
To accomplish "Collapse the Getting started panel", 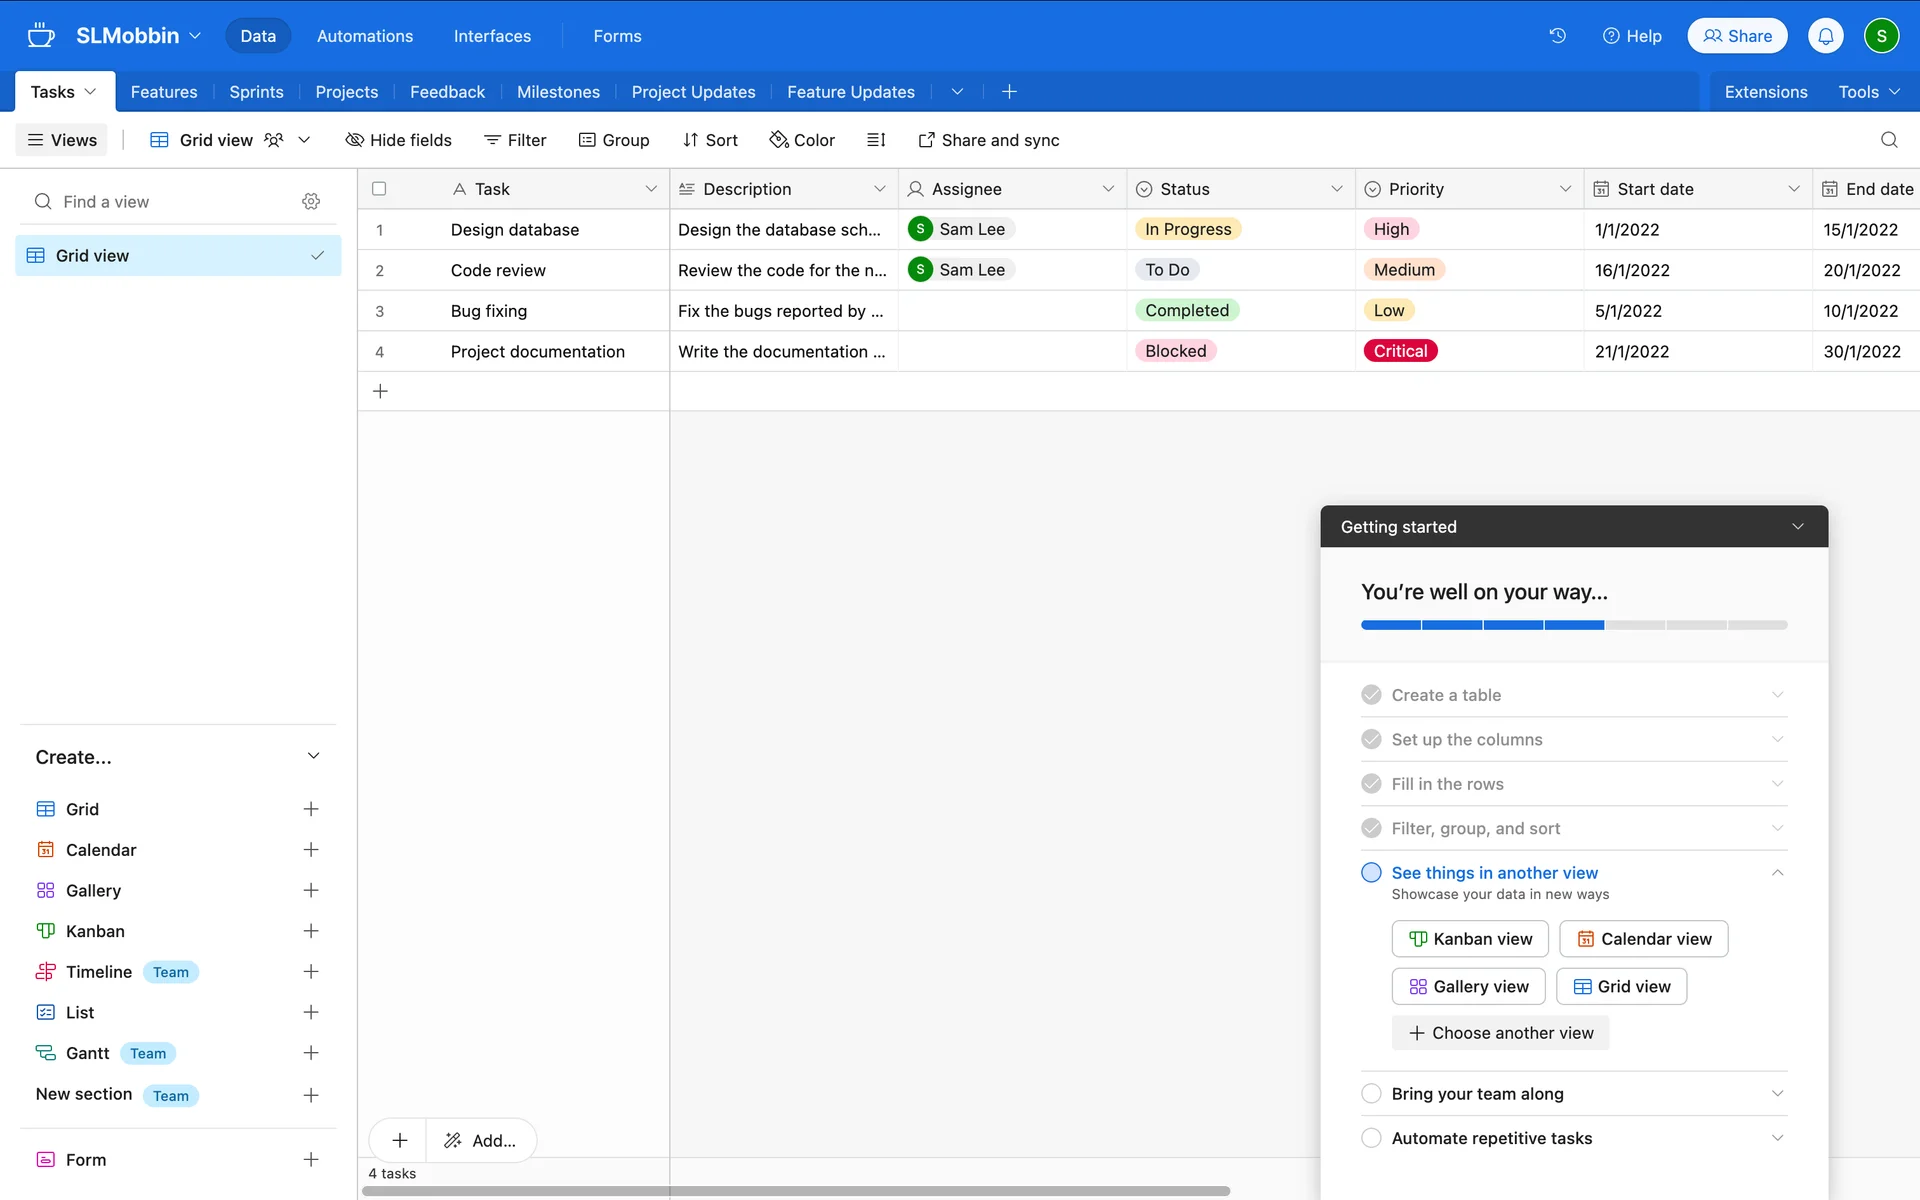I will 1797,527.
